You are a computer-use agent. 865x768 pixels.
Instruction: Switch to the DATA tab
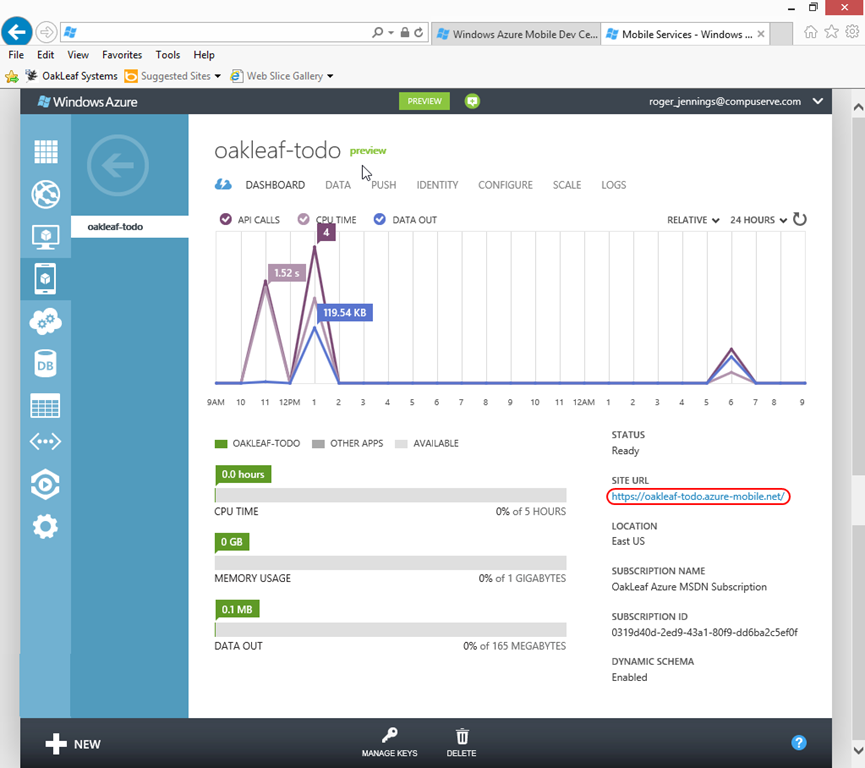pos(338,185)
